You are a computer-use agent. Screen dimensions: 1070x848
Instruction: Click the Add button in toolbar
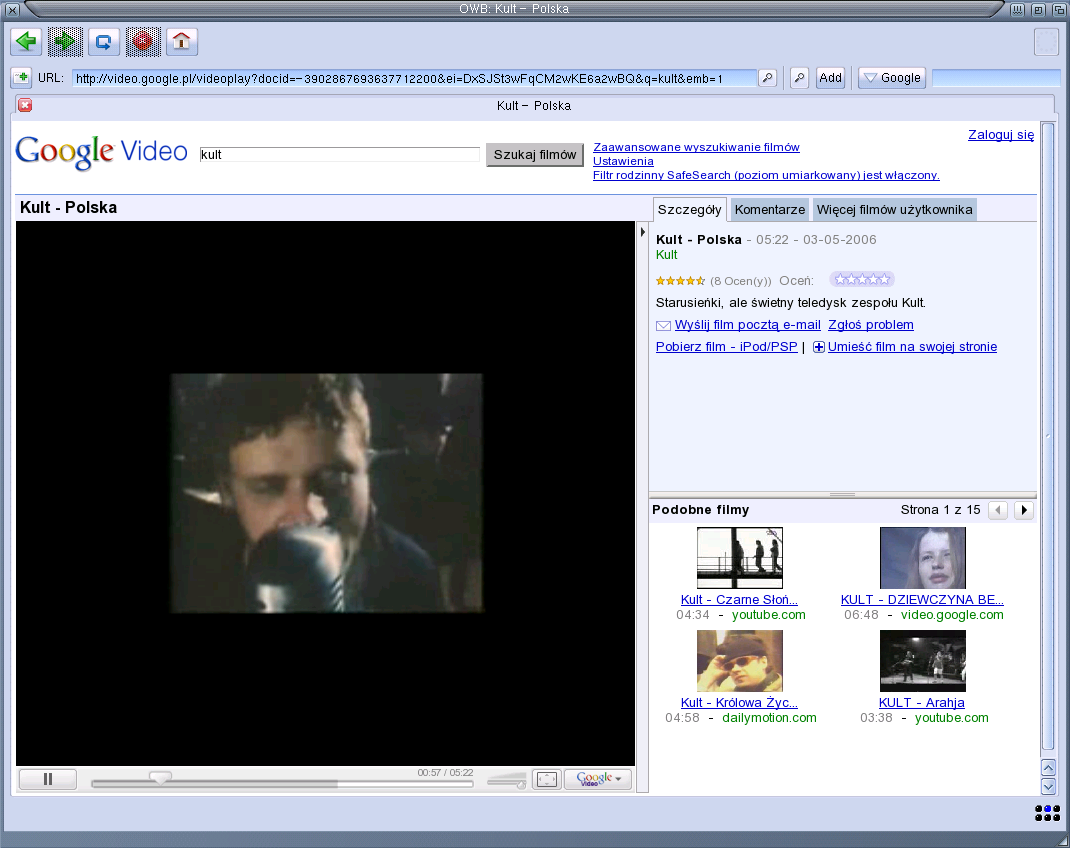830,78
